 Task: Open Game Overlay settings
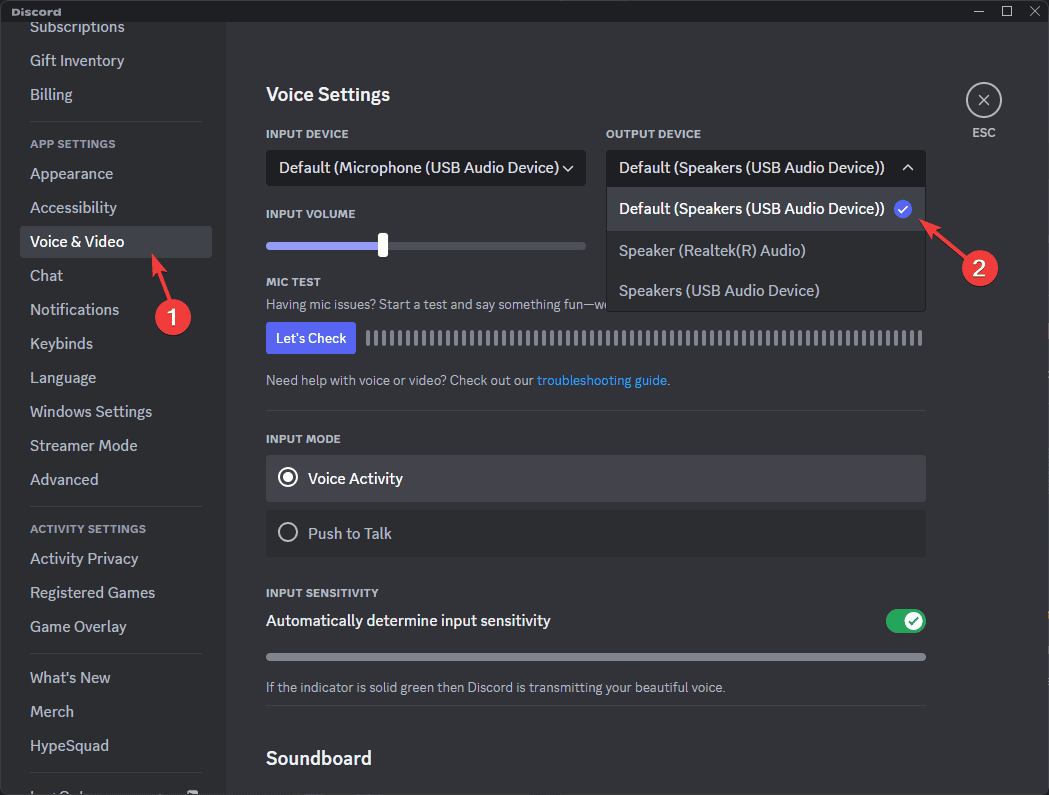click(78, 626)
